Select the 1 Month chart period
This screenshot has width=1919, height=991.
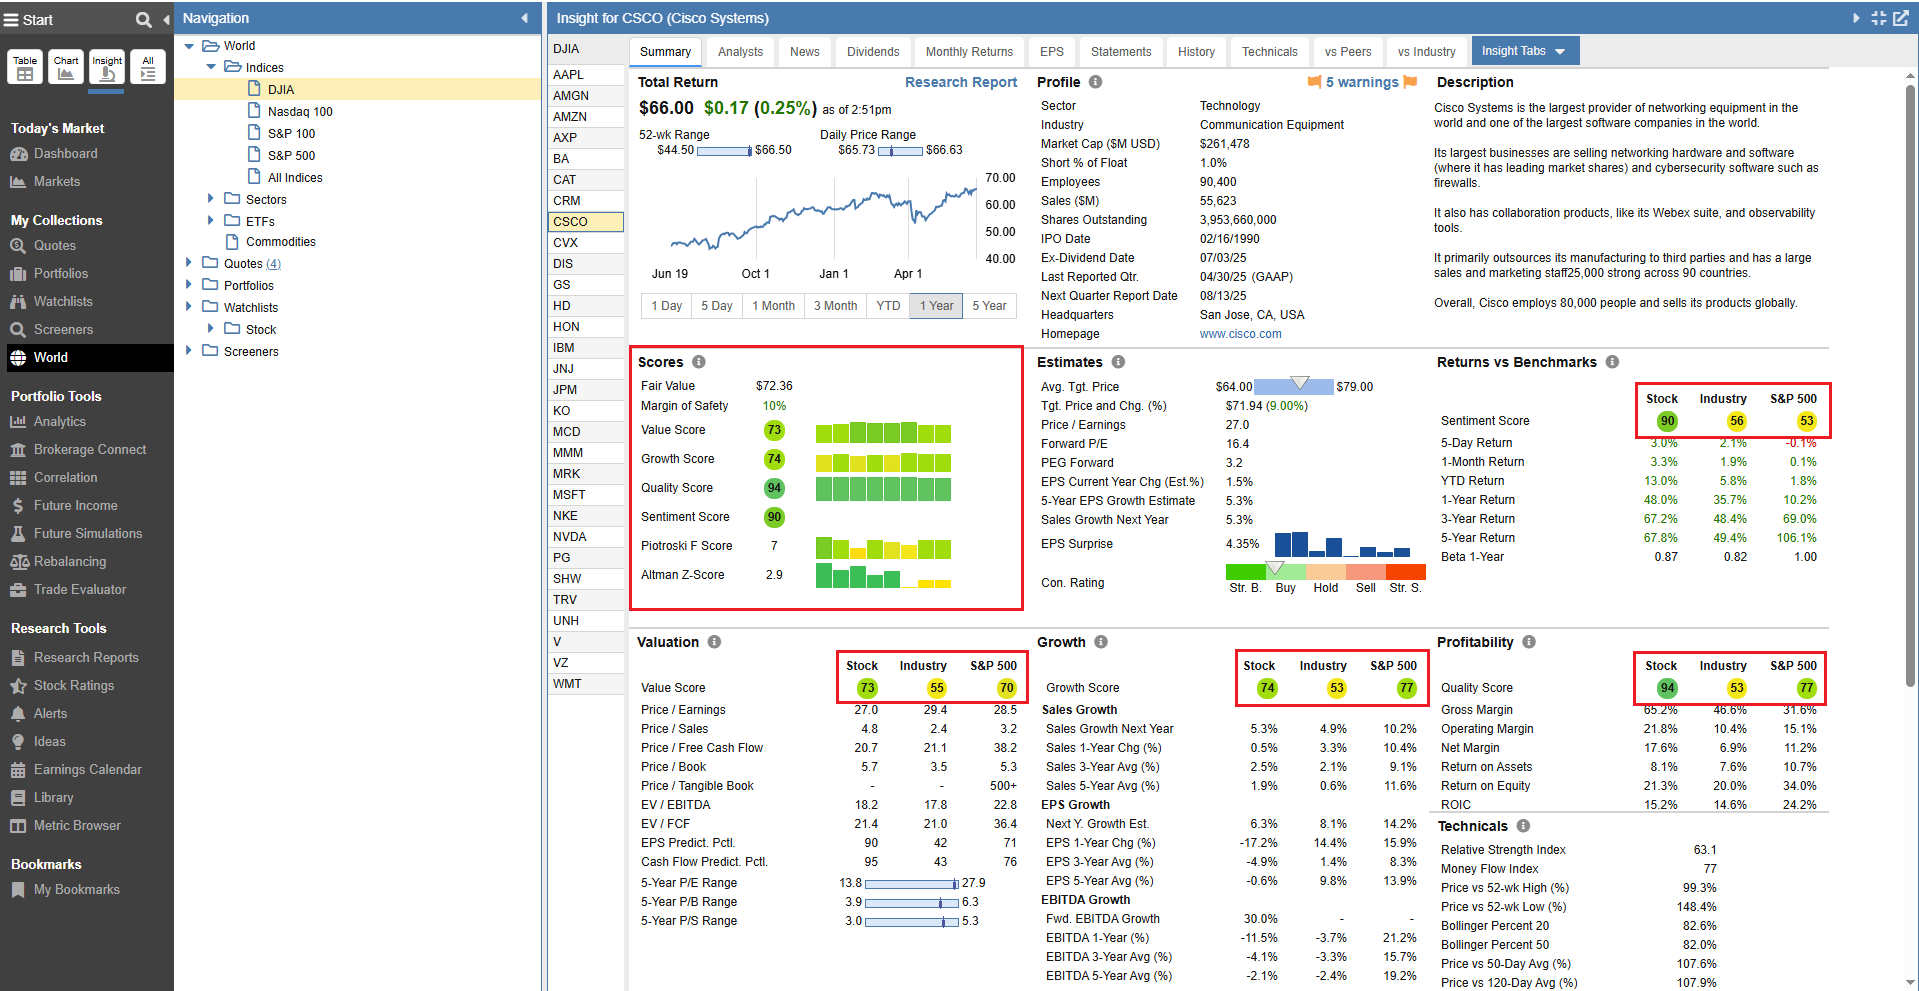(773, 306)
